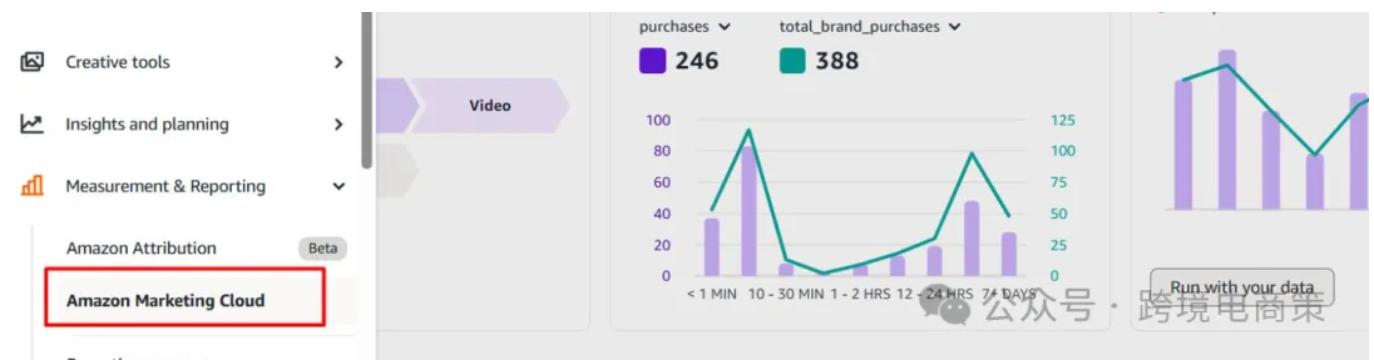Click the 10 - 30 MIN purple bar
The image size is (1374, 364).
point(749,211)
